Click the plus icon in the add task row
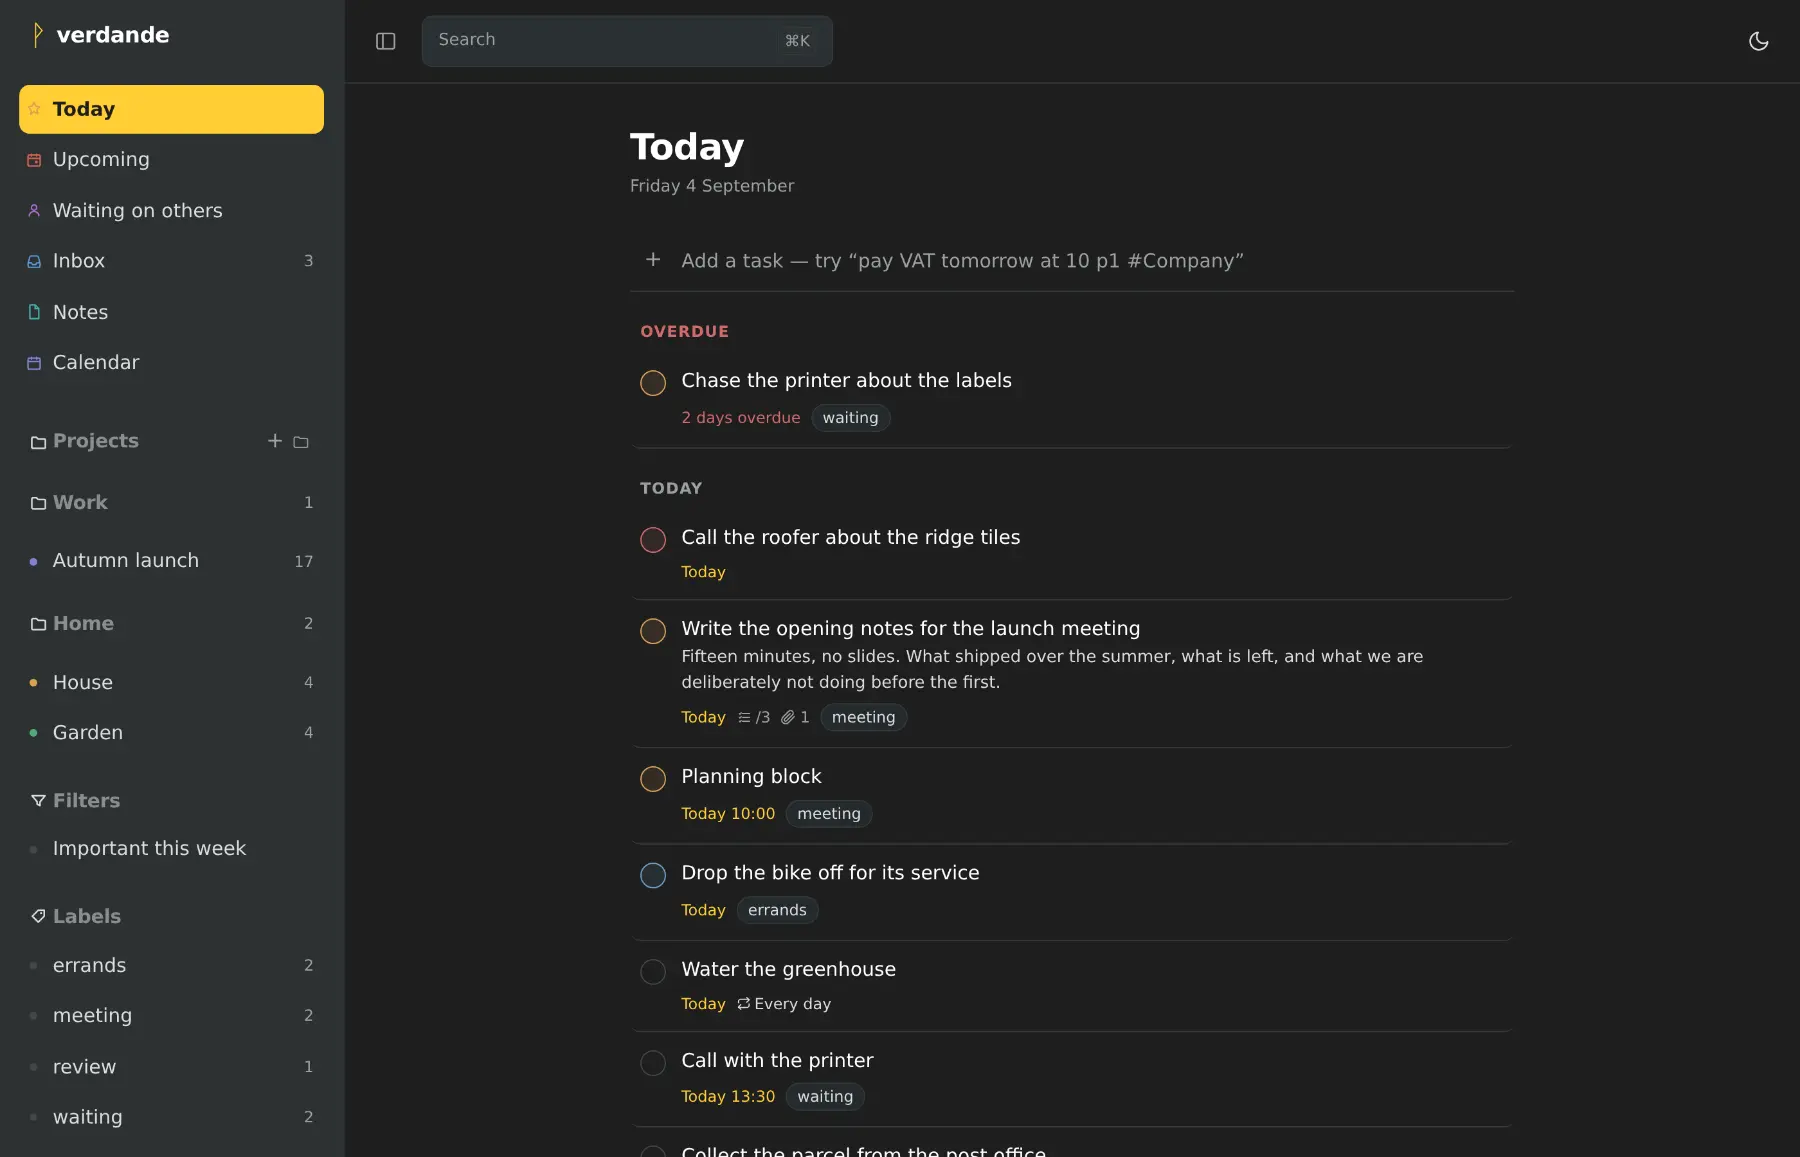The width and height of the screenshot is (1800, 1157). (653, 260)
